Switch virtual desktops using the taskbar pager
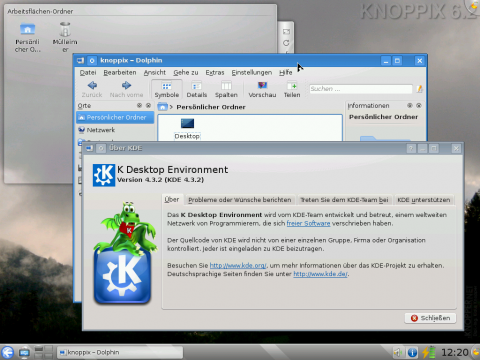The image size is (480, 360). (43, 352)
